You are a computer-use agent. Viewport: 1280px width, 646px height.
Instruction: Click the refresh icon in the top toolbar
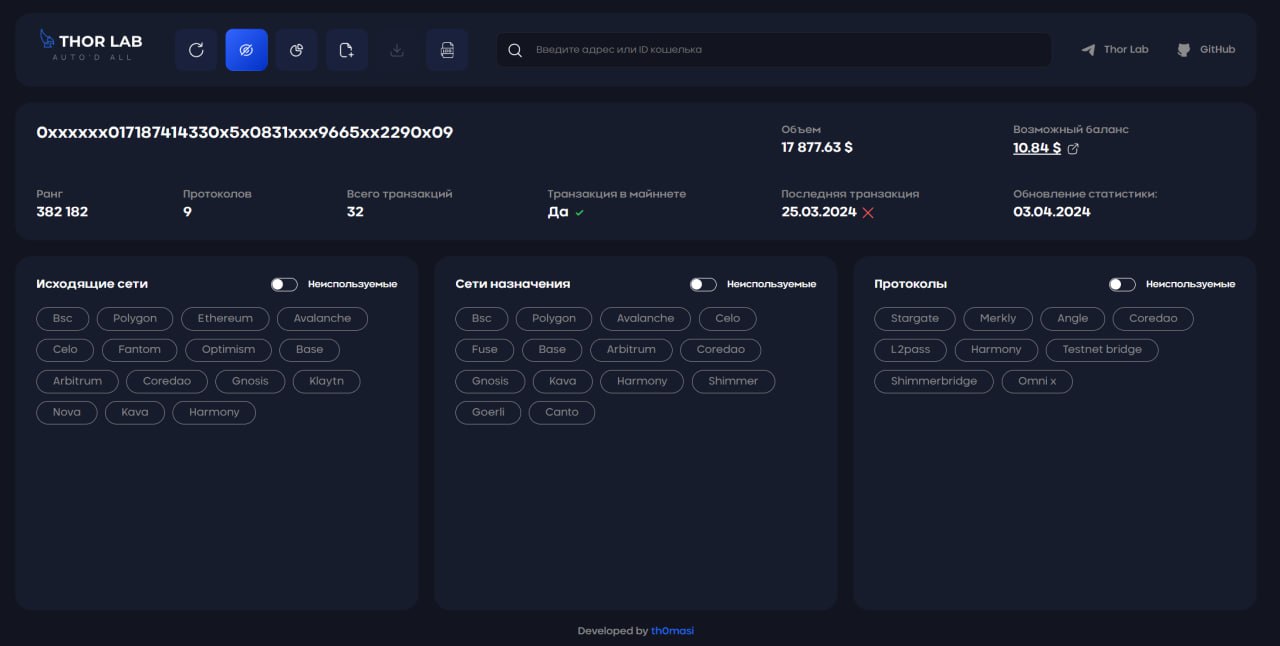pyautogui.click(x=196, y=50)
